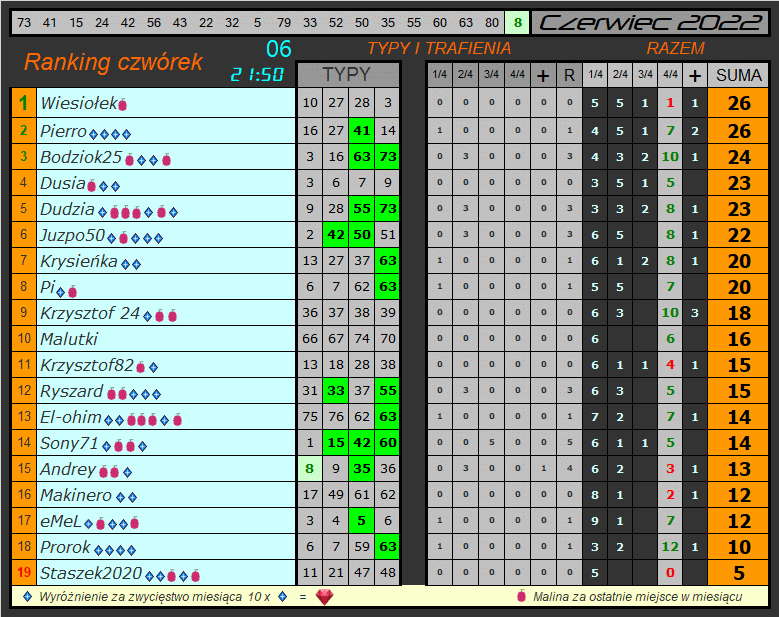Select player name Malutki
Screen dimensions: 779x617
(x=69, y=339)
